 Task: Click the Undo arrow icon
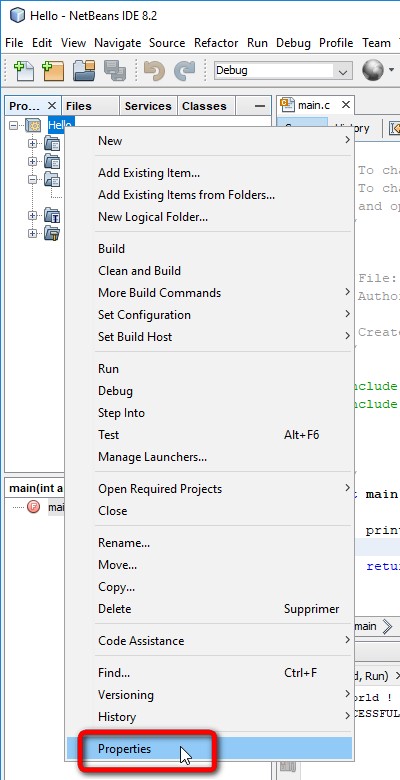(x=154, y=70)
